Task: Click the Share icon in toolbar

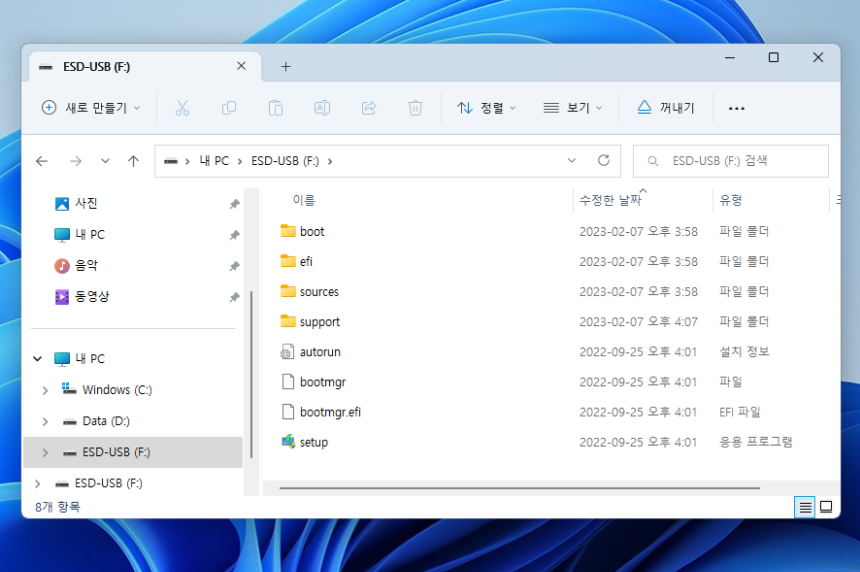Action: (369, 108)
